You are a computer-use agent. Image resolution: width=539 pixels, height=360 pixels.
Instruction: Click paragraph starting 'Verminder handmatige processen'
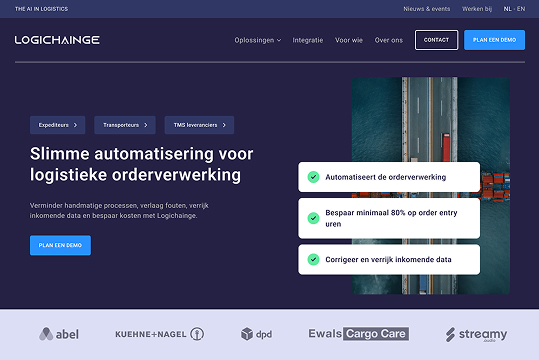(x=119, y=210)
